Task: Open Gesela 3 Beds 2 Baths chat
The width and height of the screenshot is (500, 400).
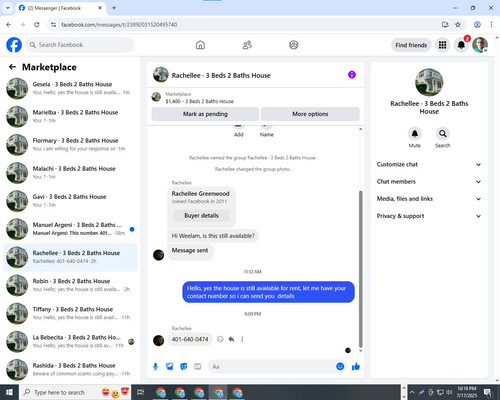Action: coord(70,88)
